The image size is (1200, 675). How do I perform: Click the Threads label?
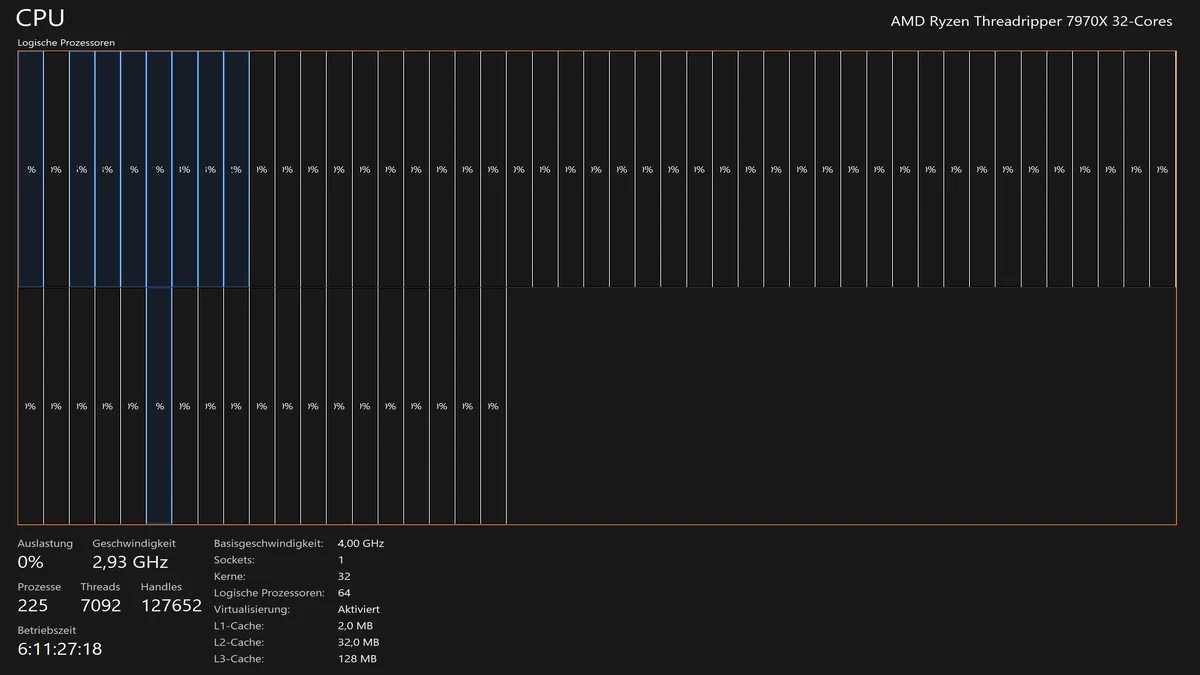click(x=100, y=587)
